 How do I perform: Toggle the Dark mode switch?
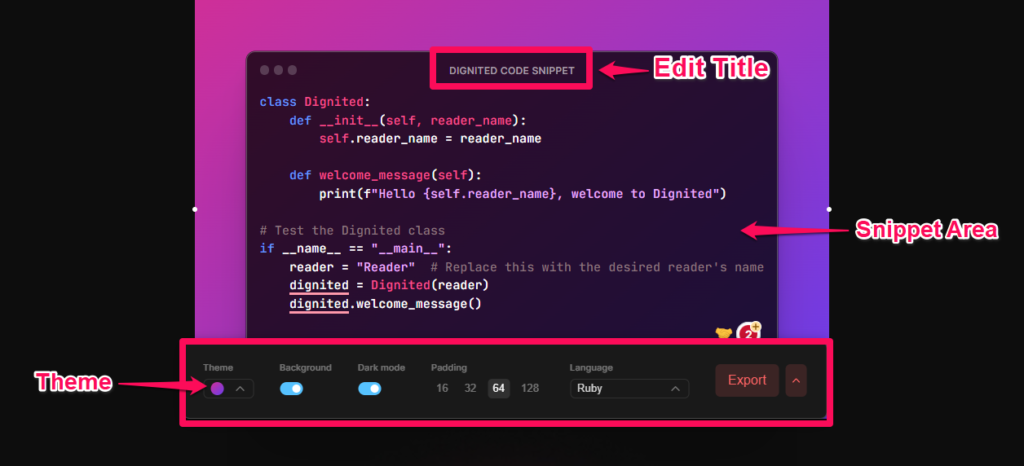click(x=370, y=388)
